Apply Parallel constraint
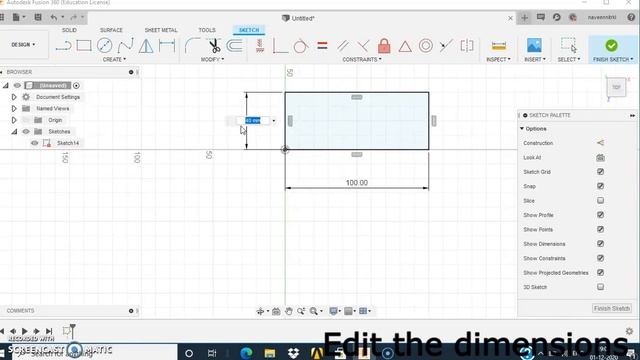640x360 pixels. 343,46
